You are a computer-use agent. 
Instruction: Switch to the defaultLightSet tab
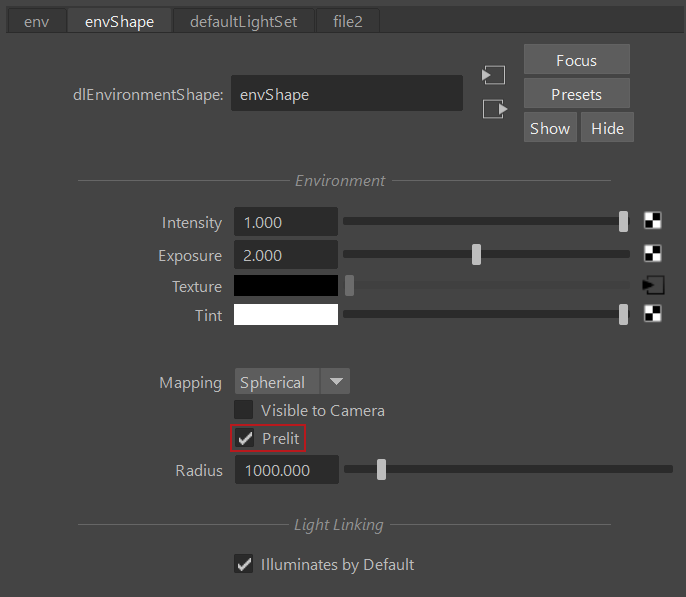[243, 21]
